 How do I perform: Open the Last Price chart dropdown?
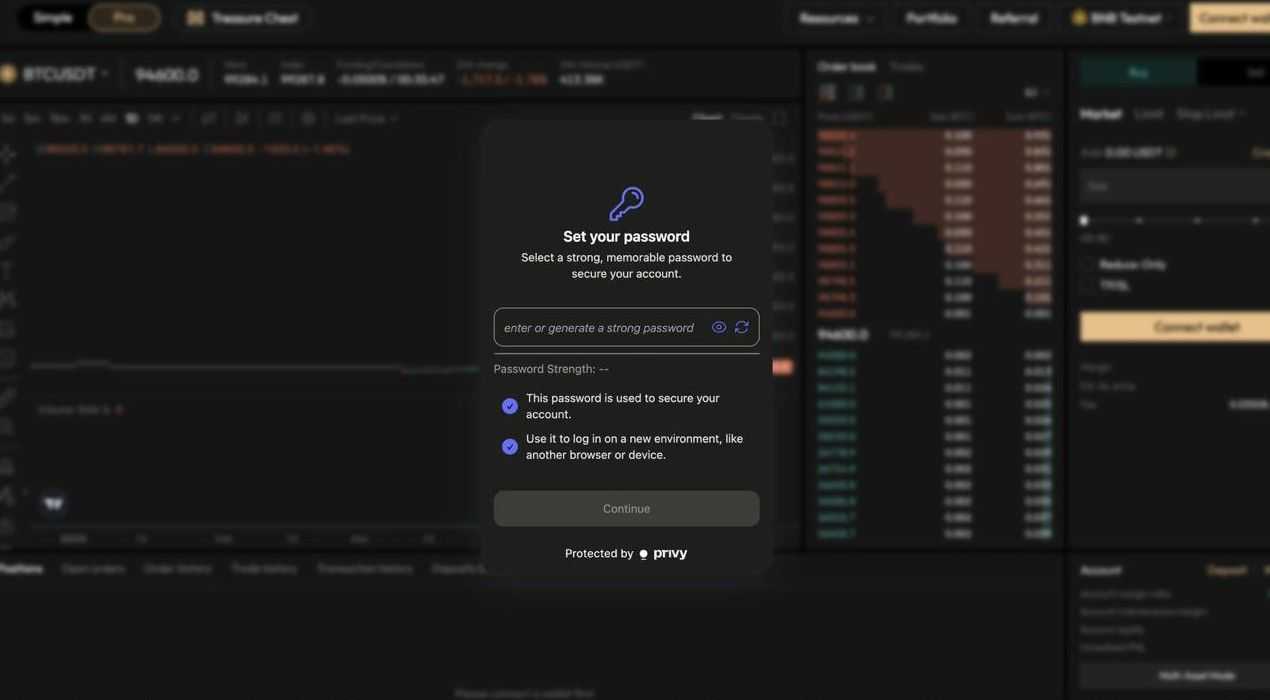click(x=366, y=118)
